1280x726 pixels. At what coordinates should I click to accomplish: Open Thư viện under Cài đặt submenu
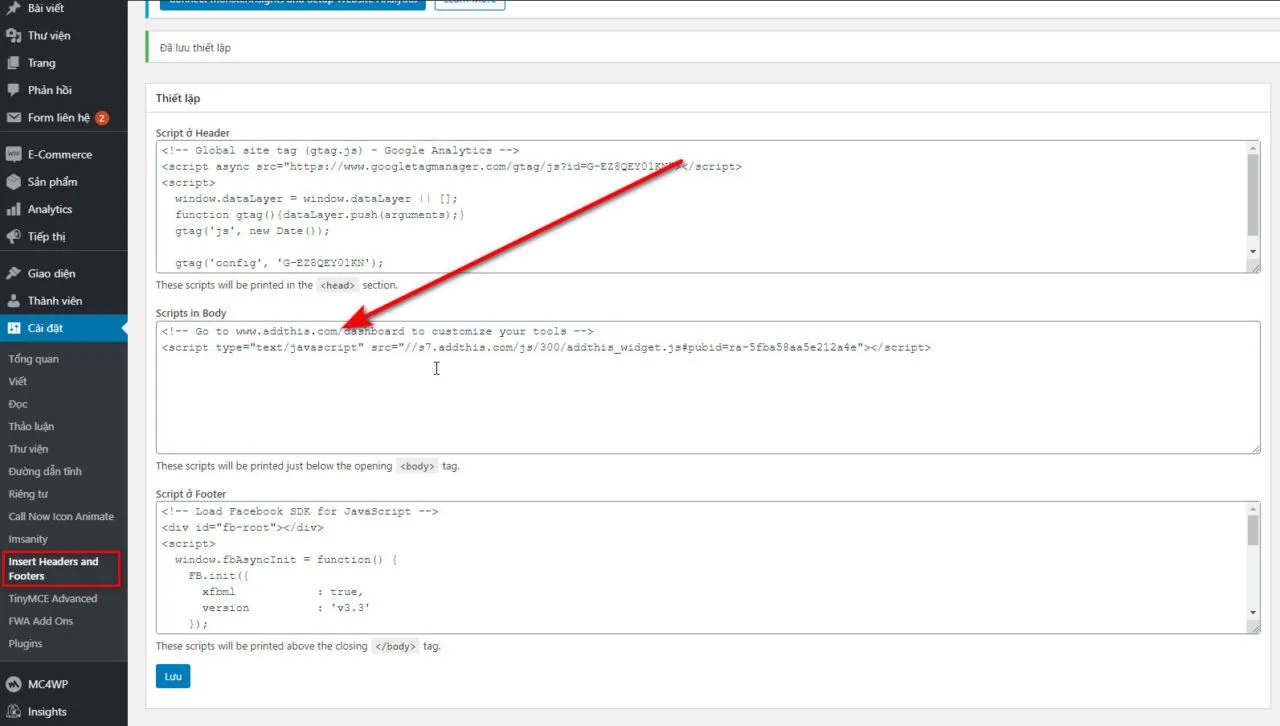(28, 449)
